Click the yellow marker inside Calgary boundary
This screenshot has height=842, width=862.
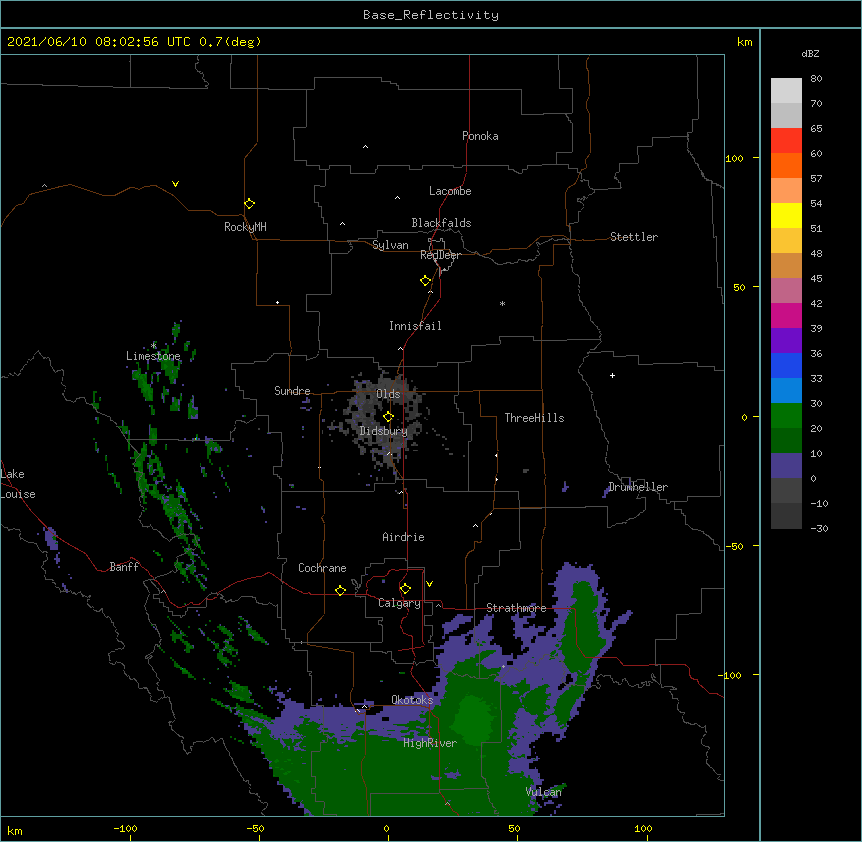(405, 589)
